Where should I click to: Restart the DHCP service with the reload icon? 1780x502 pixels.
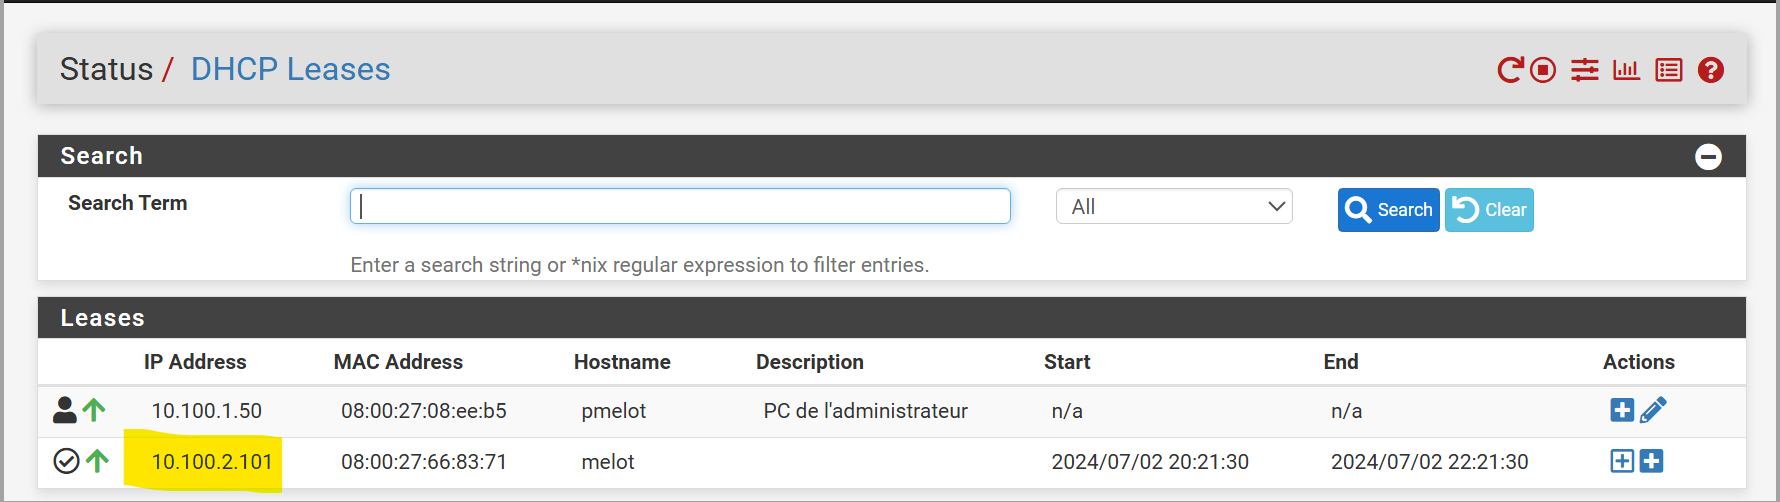[1510, 70]
